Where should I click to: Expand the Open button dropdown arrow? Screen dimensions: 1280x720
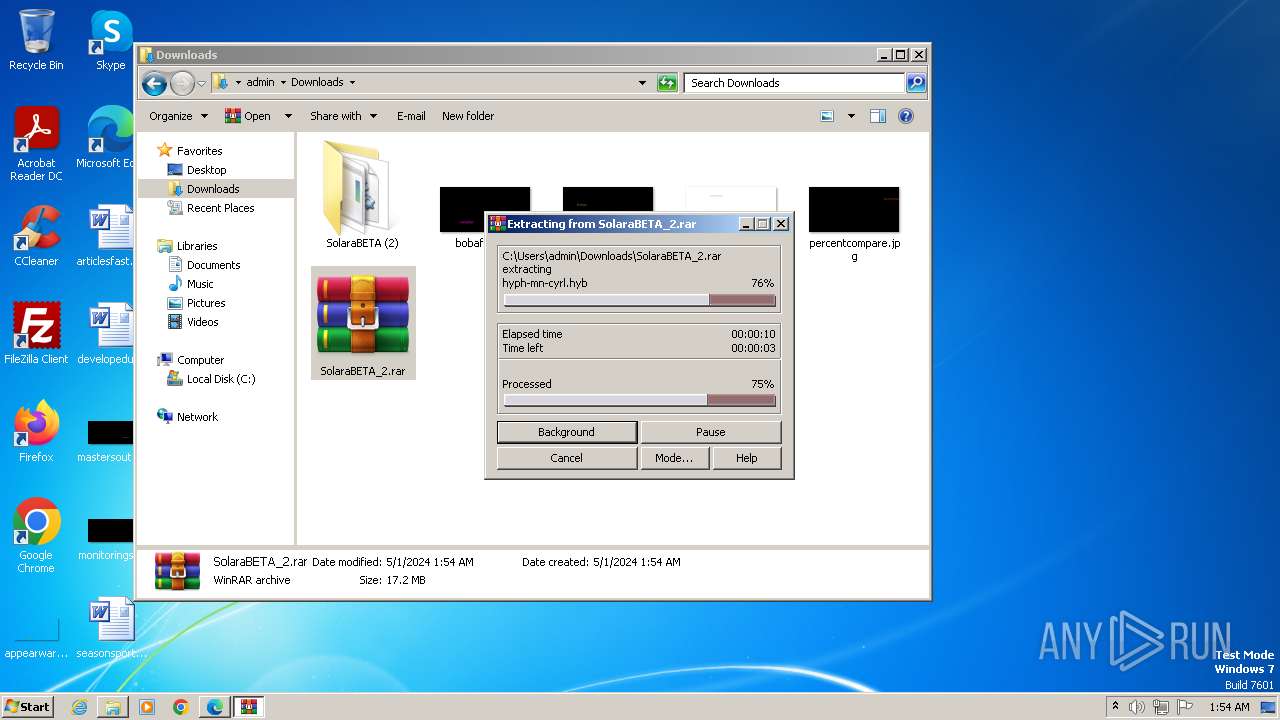288,116
